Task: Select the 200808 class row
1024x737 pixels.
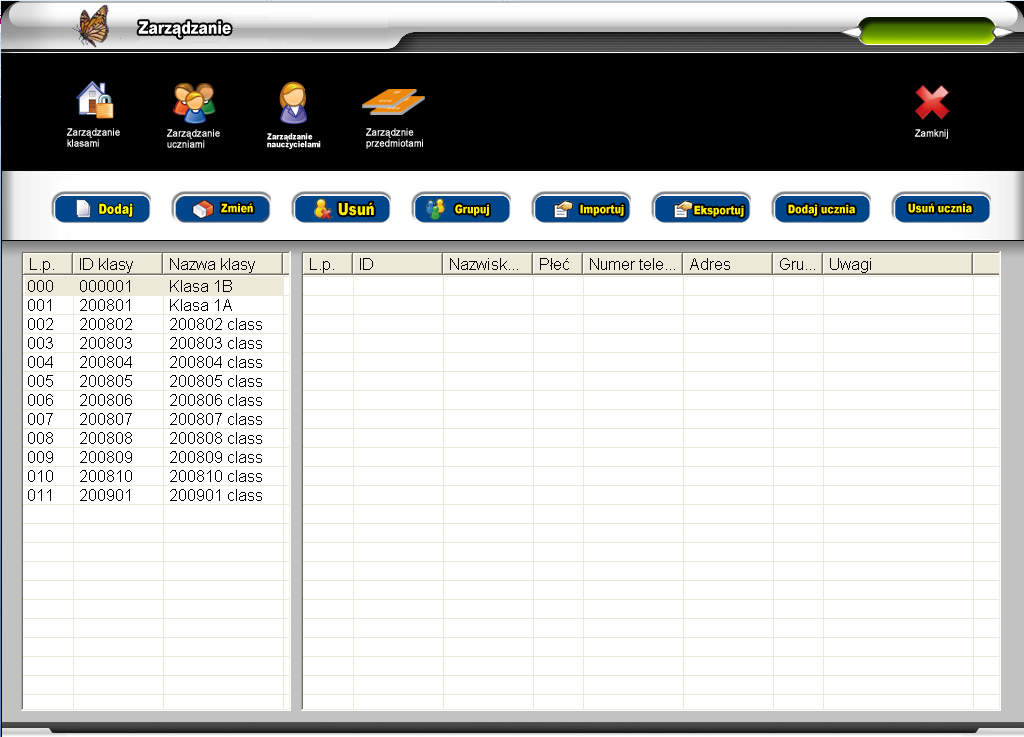Action: click(x=155, y=437)
